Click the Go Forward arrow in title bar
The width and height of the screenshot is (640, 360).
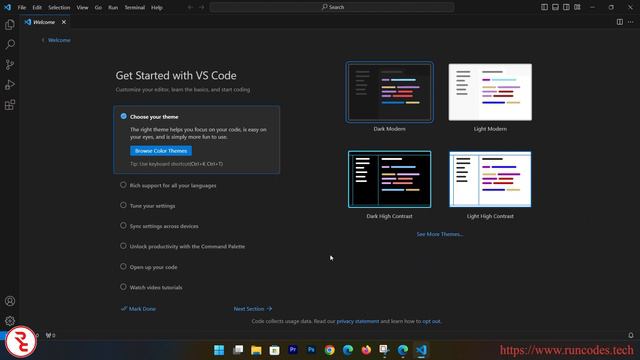[201, 7]
